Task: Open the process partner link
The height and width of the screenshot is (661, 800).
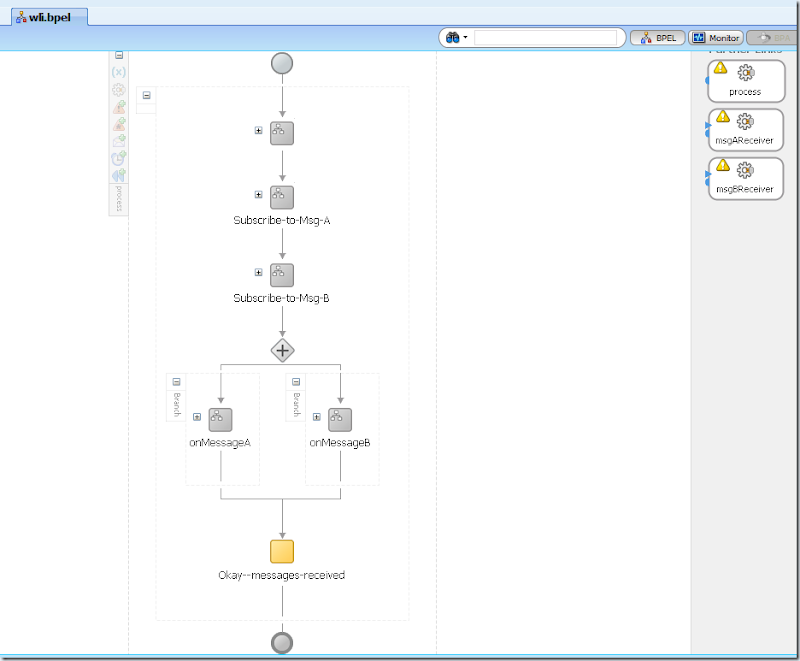Action: [x=746, y=81]
